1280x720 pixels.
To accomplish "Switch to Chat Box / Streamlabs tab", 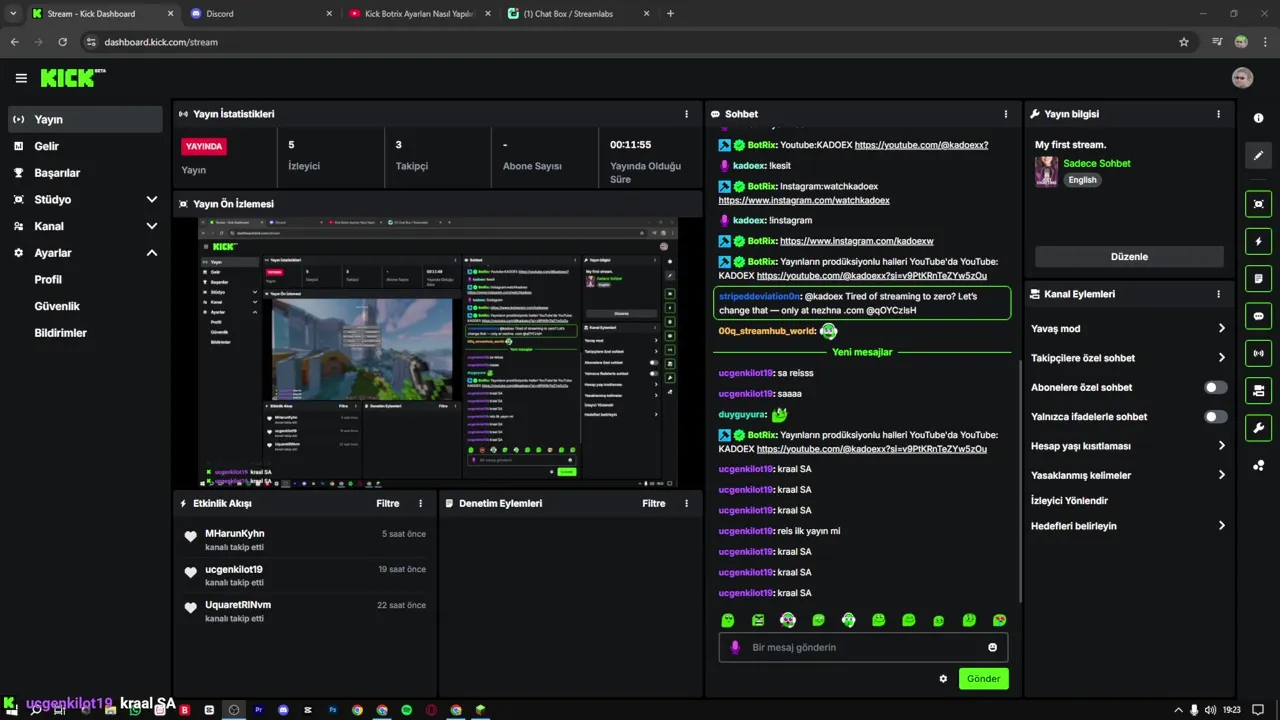I will (x=578, y=14).
